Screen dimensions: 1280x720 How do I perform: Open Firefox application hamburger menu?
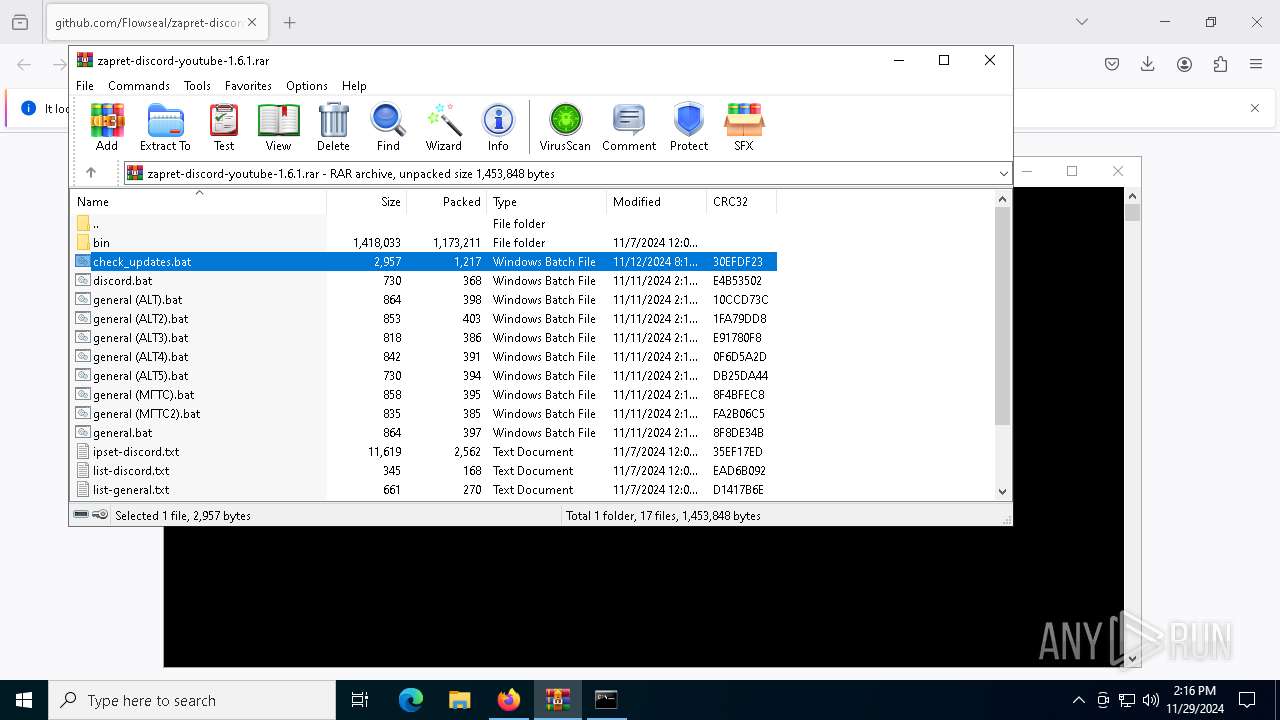pos(1256,64)
